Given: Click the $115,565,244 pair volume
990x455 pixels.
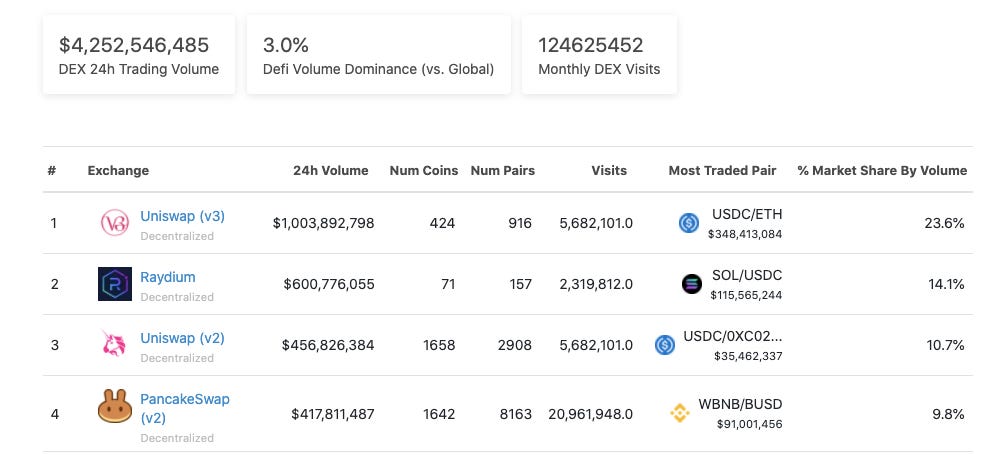Looking at the screenshot, I should (746, 295).
